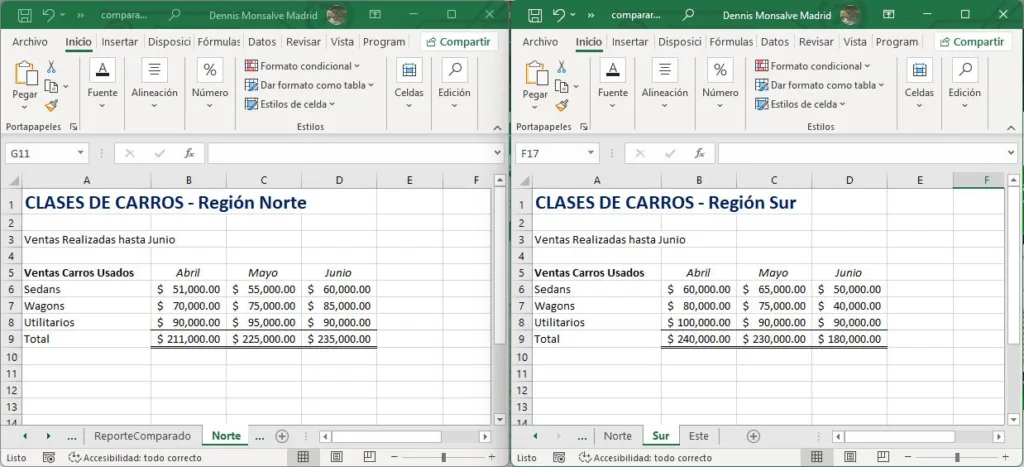Click Undo arrow in Región Sur window
Viewport: 1024px width, 467px height.
coord(561,15)
